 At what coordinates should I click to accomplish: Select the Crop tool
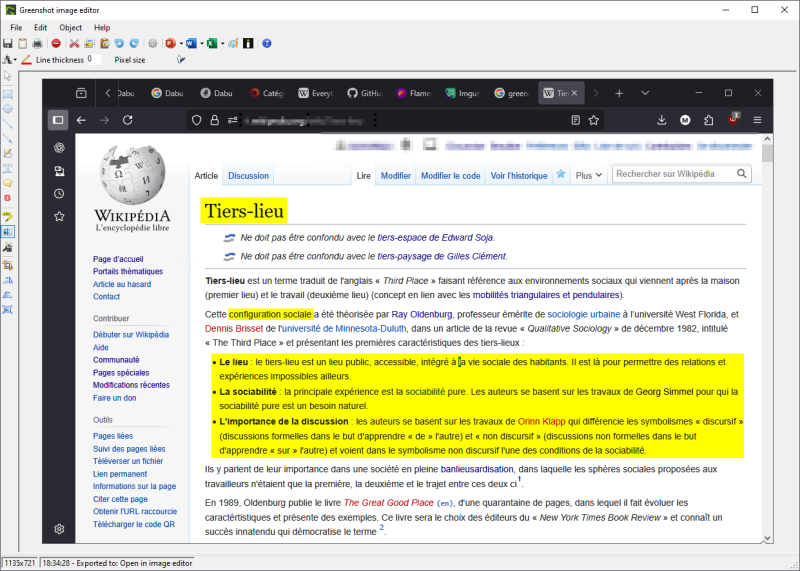(x=8, y=265)
